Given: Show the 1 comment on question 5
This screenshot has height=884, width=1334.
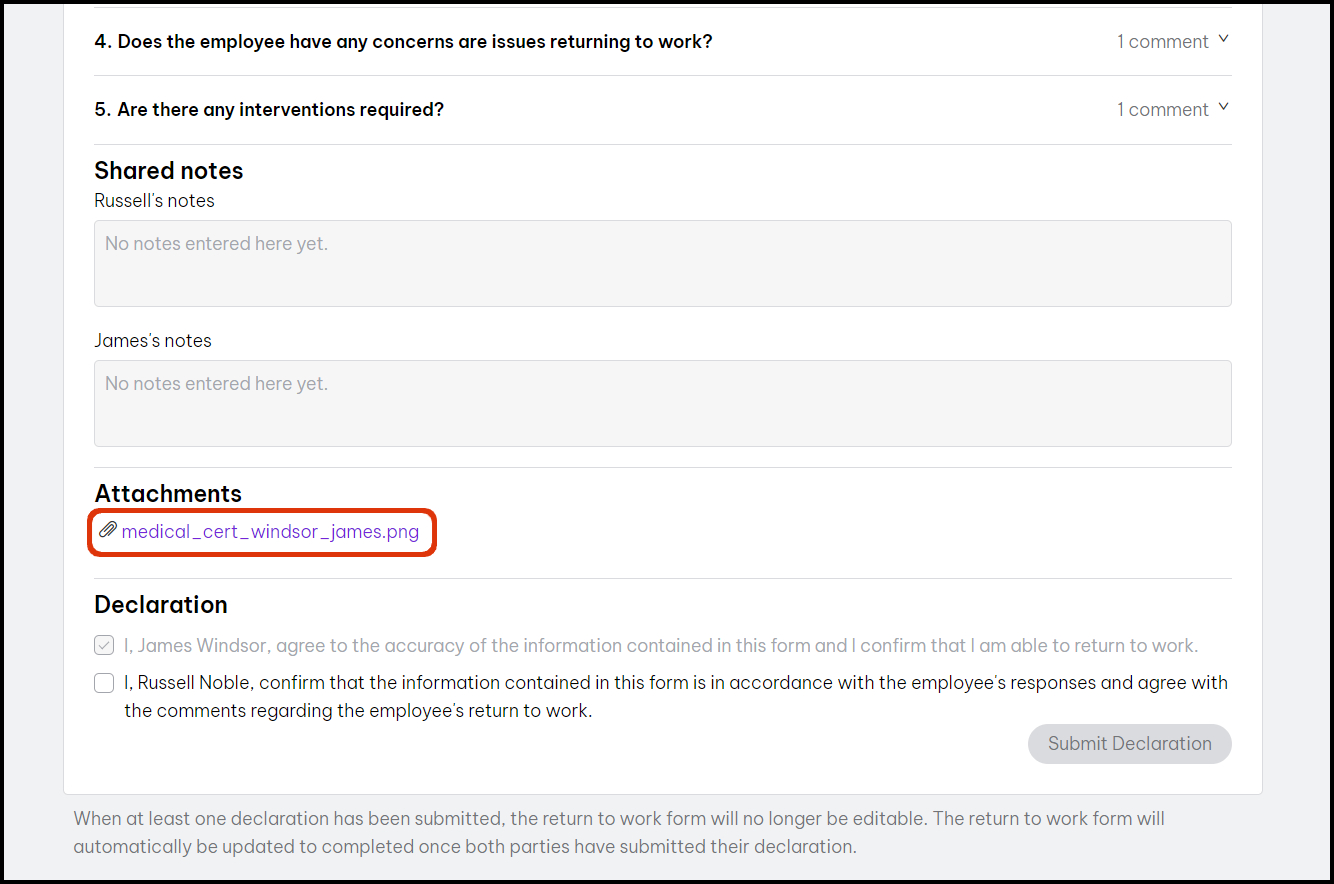Looking at the screenshot, I should pos(1162,110).
